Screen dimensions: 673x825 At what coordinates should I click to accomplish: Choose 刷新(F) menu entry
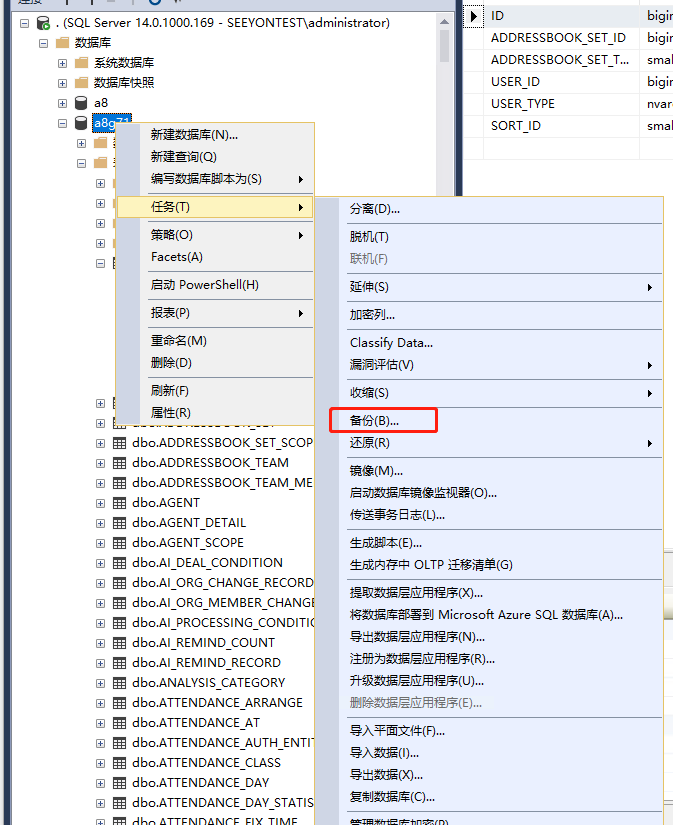(x=215, y=390)
